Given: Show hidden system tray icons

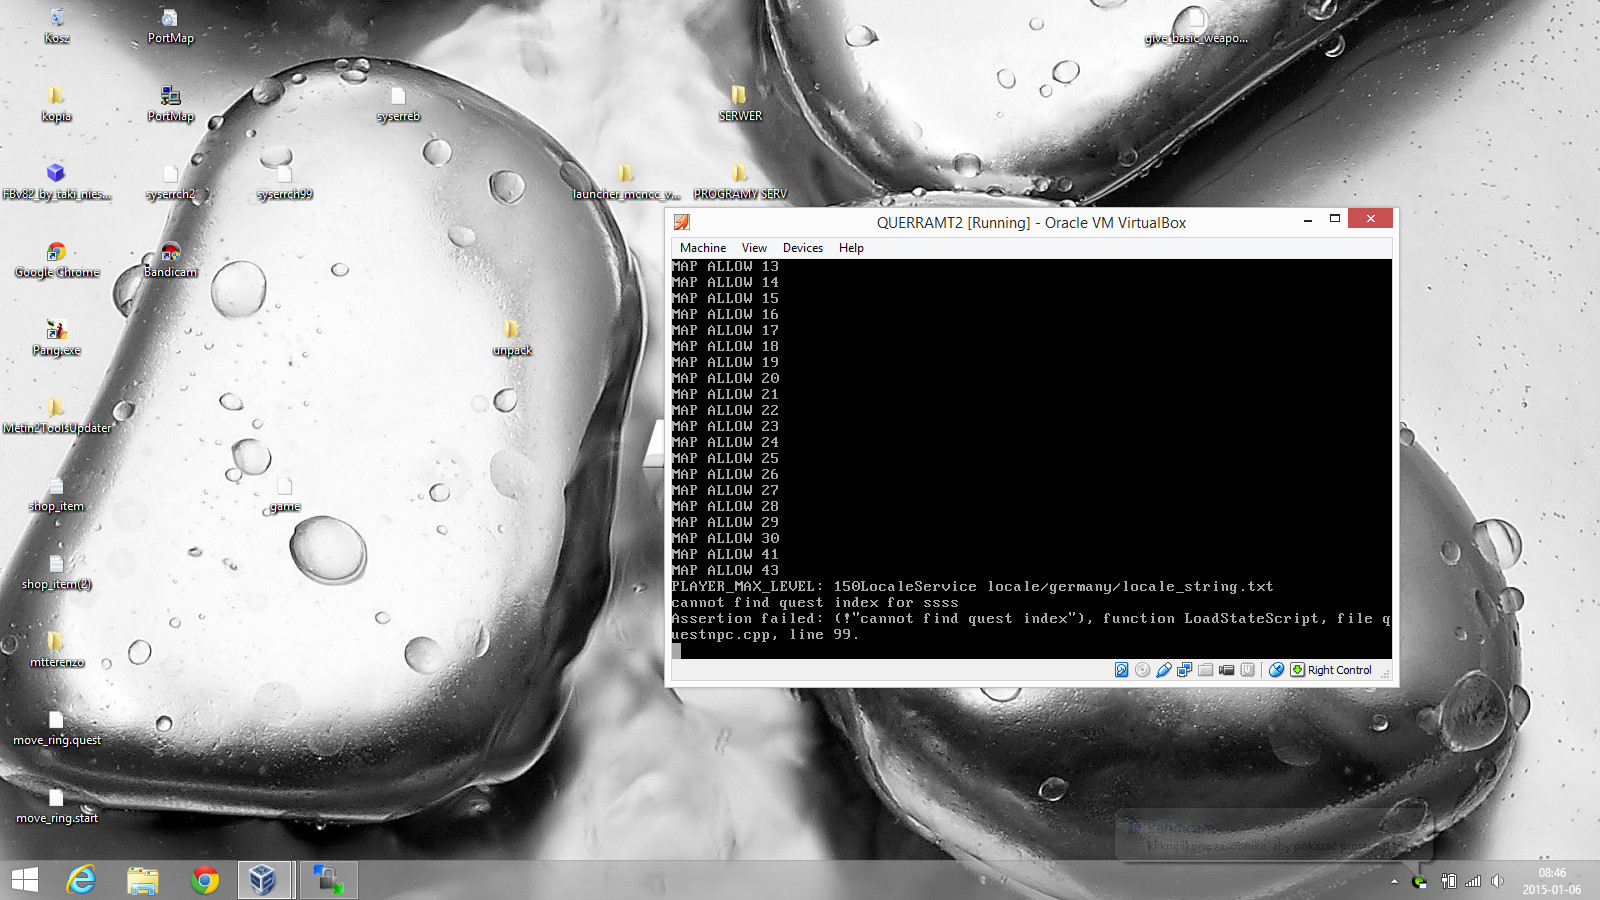Looking at the screenshot, I should tap(1394, 881).
